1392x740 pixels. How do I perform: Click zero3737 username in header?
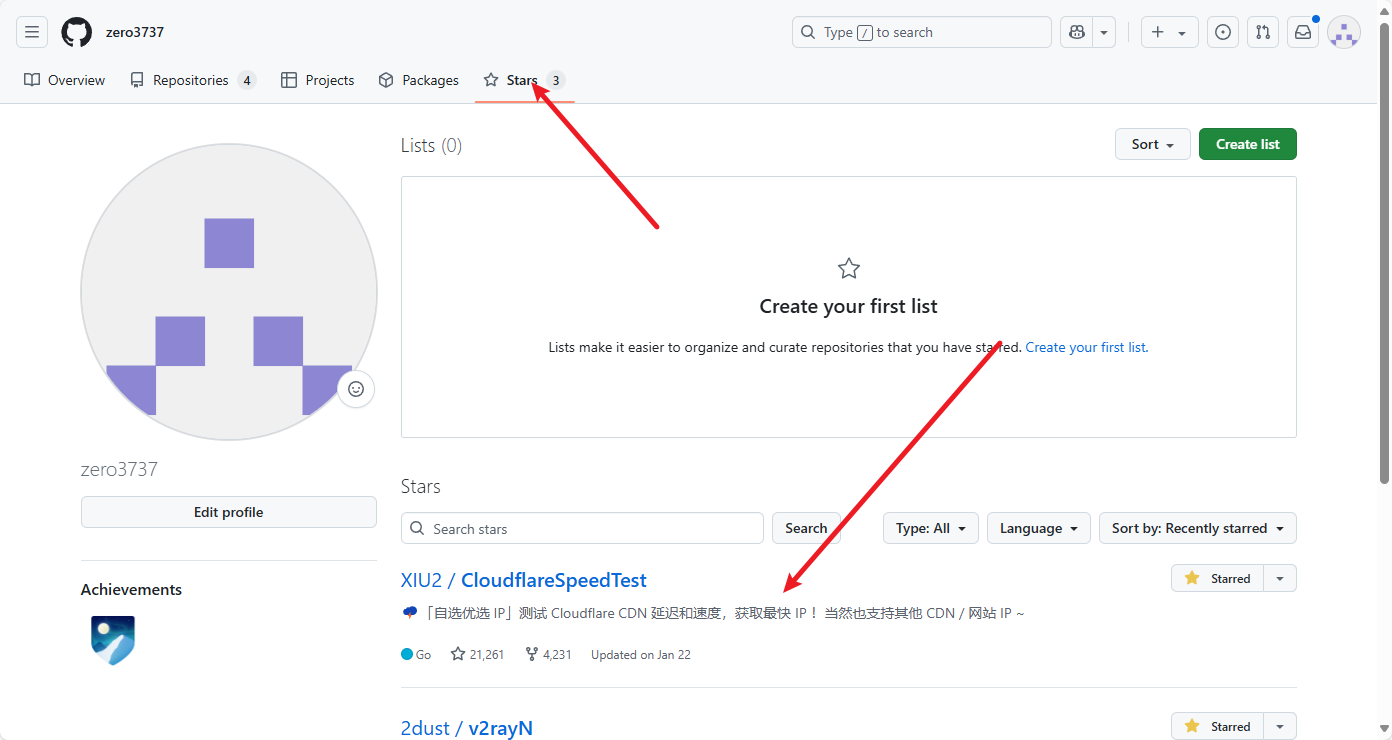(135, 32)
